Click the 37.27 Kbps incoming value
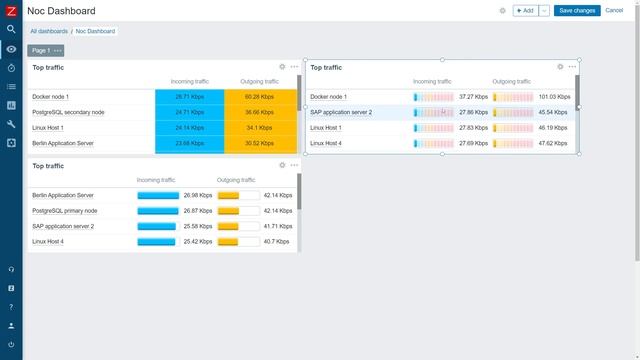The width and height of the screenshot is (640, 360). [473, 97]
